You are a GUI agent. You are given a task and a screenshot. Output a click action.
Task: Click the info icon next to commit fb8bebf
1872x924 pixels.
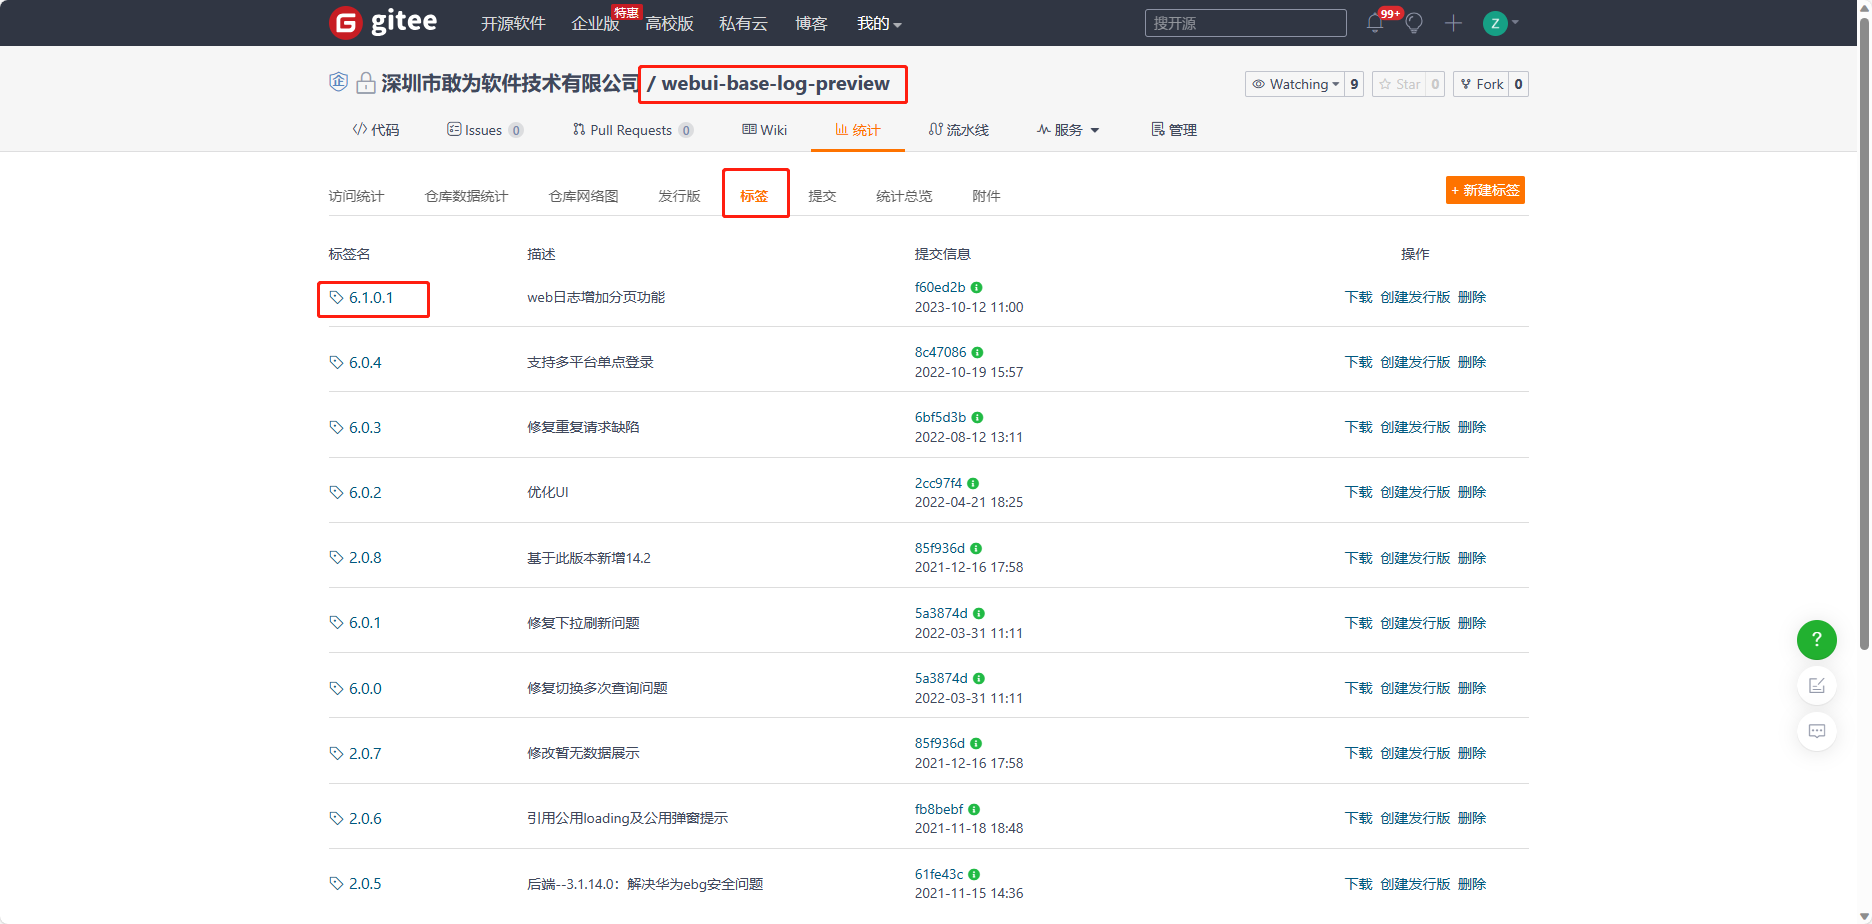tap(974, 810)
